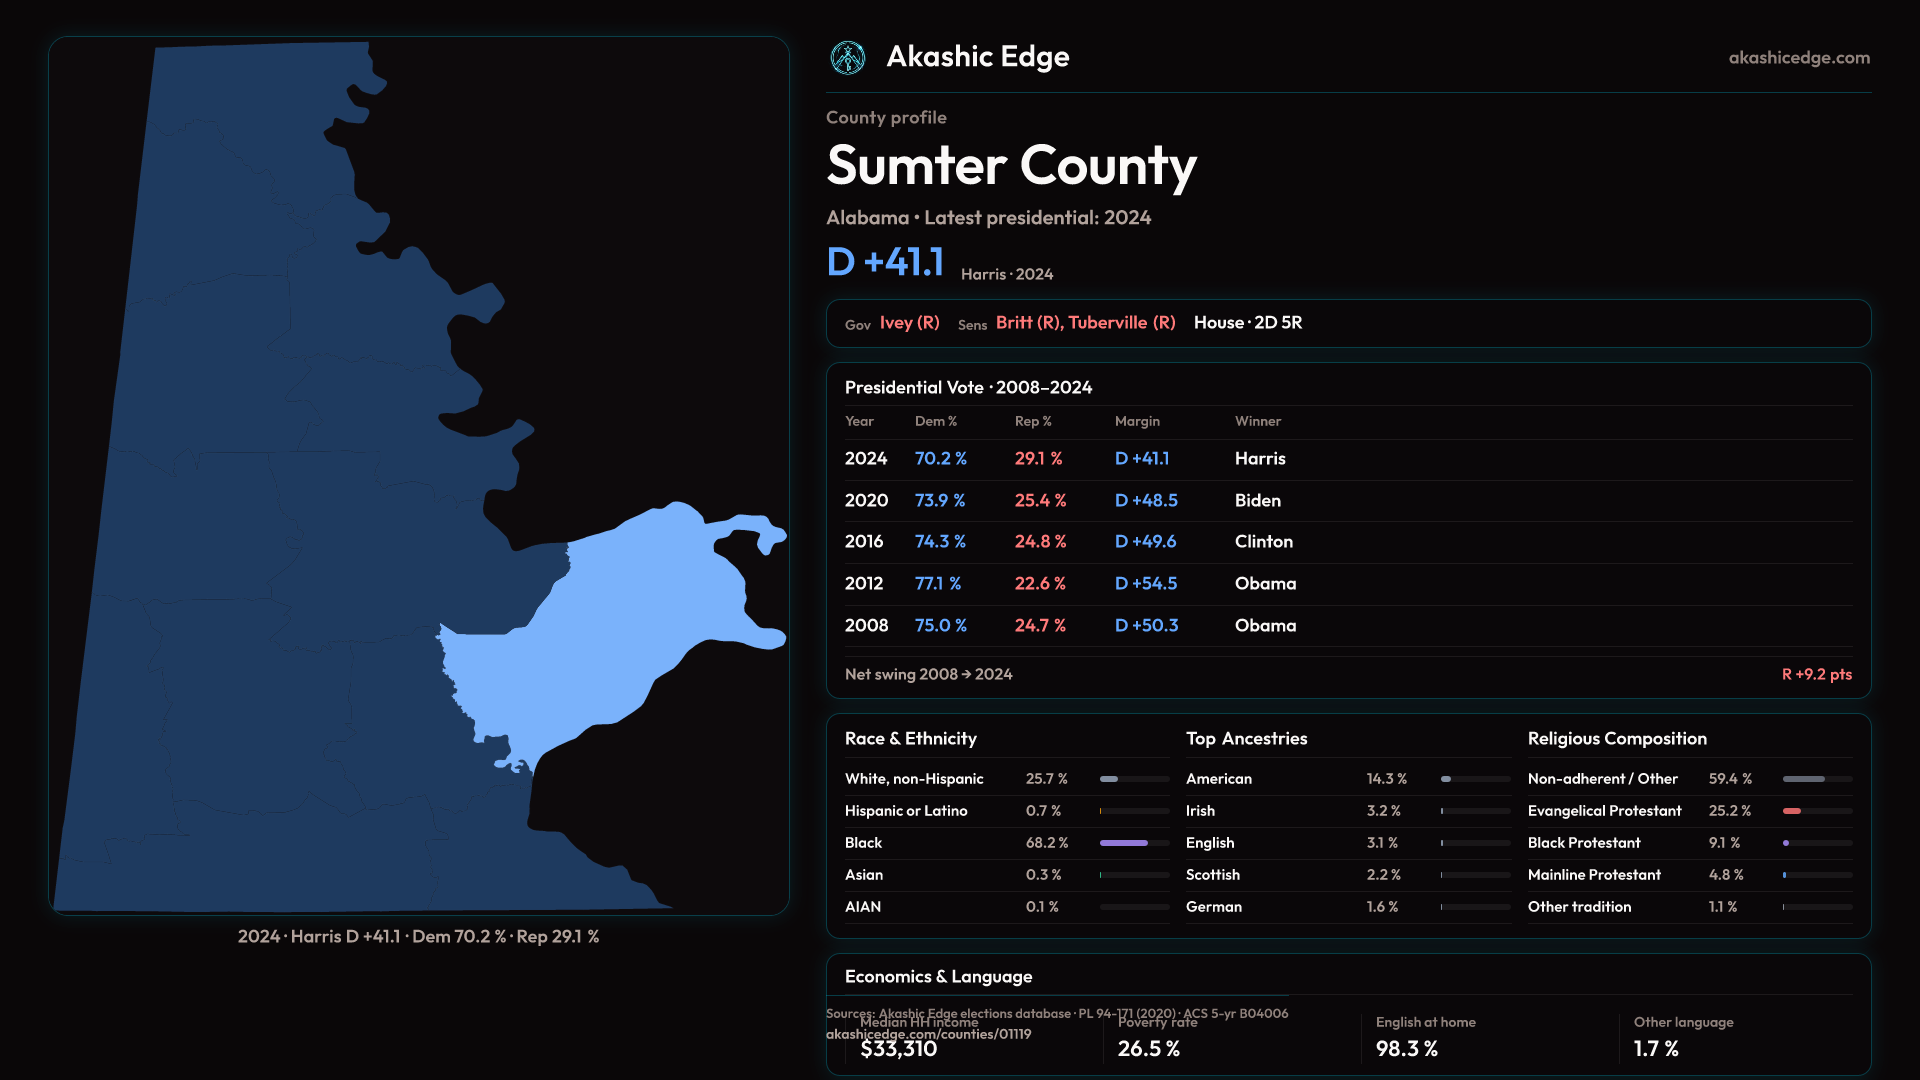The width and height of the screenshot is (1920, 1080).
Task: Click the Evangelical Protestant red bar
Action: (1792, 811)
